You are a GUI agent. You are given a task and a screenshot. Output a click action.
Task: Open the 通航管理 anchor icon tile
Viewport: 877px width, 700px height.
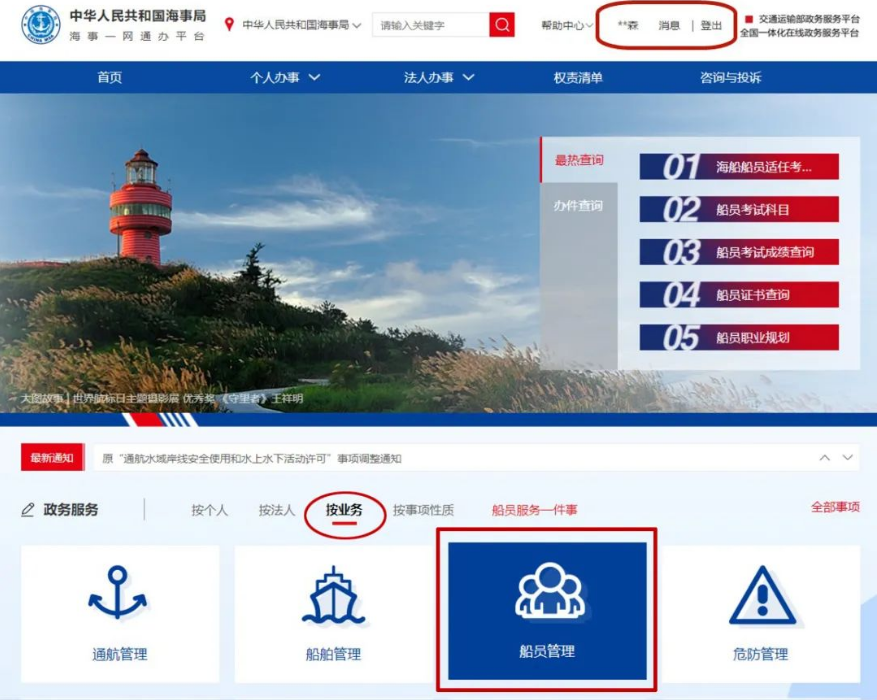[x=120, y=613]
